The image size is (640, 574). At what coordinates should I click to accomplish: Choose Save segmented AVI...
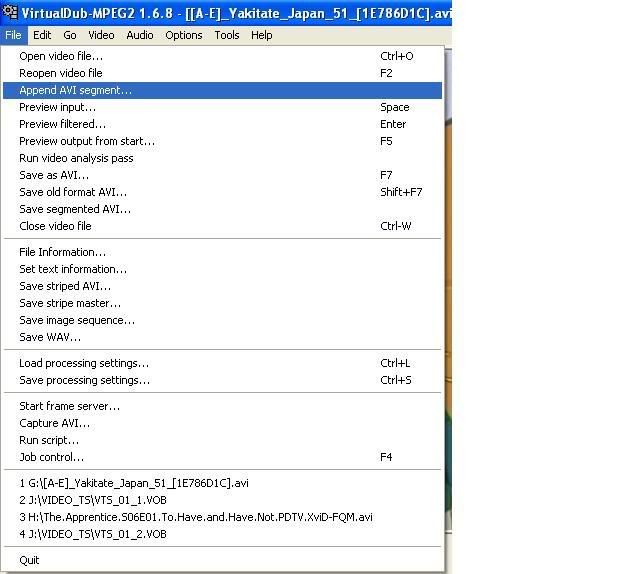222,209
